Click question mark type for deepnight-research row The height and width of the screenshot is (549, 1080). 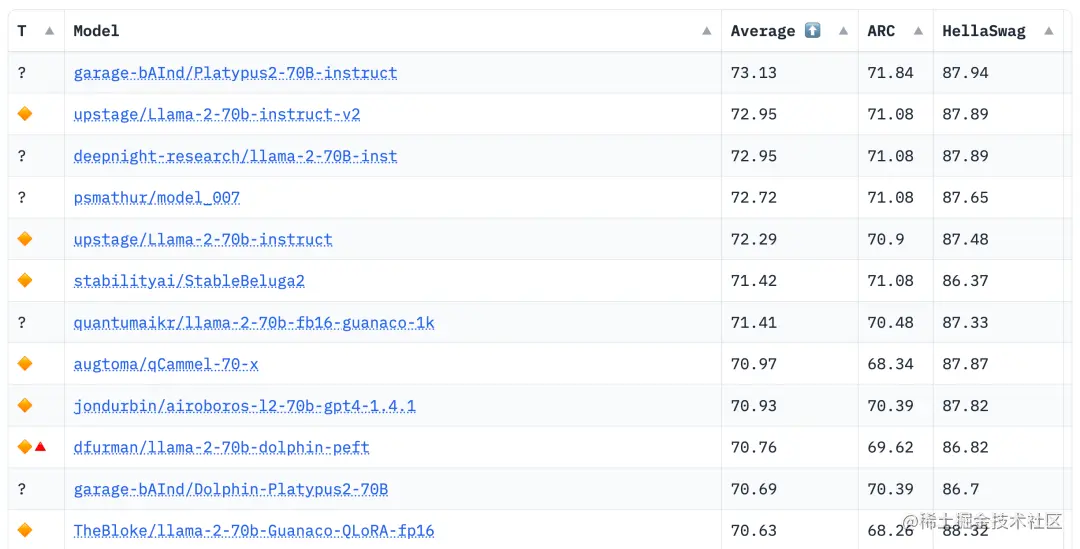coord(22,156)
